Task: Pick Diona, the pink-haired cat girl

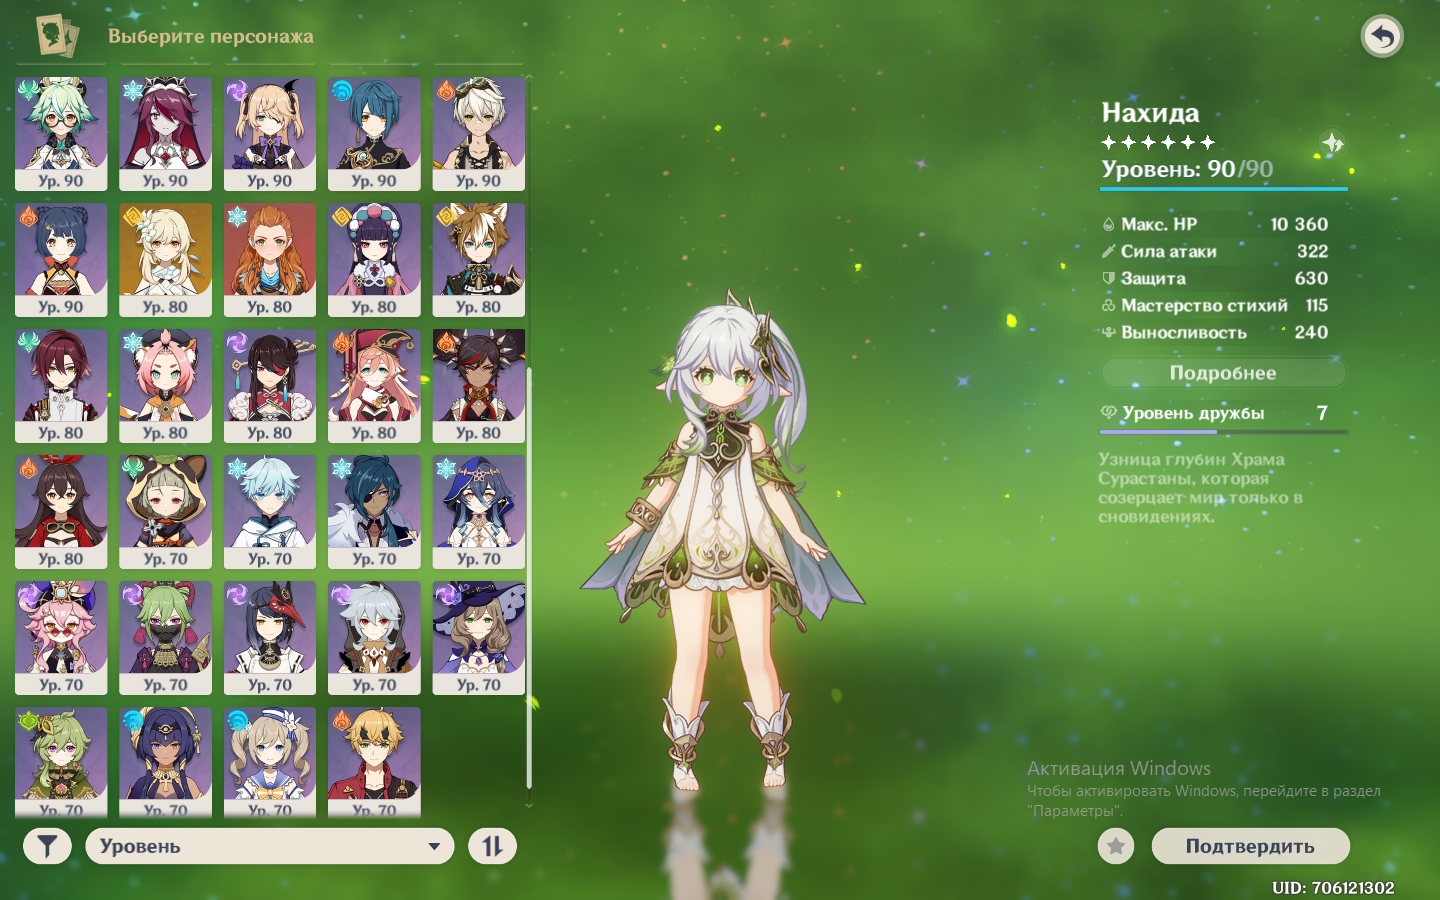Action: (165, 386)
